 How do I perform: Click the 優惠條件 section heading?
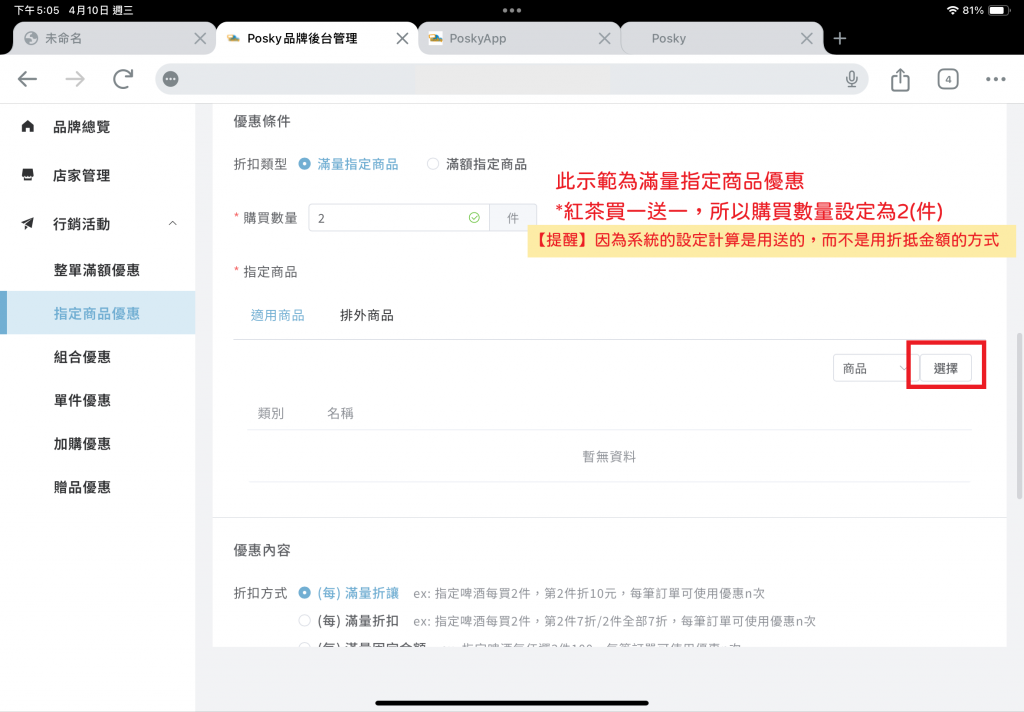click(262, 121)
